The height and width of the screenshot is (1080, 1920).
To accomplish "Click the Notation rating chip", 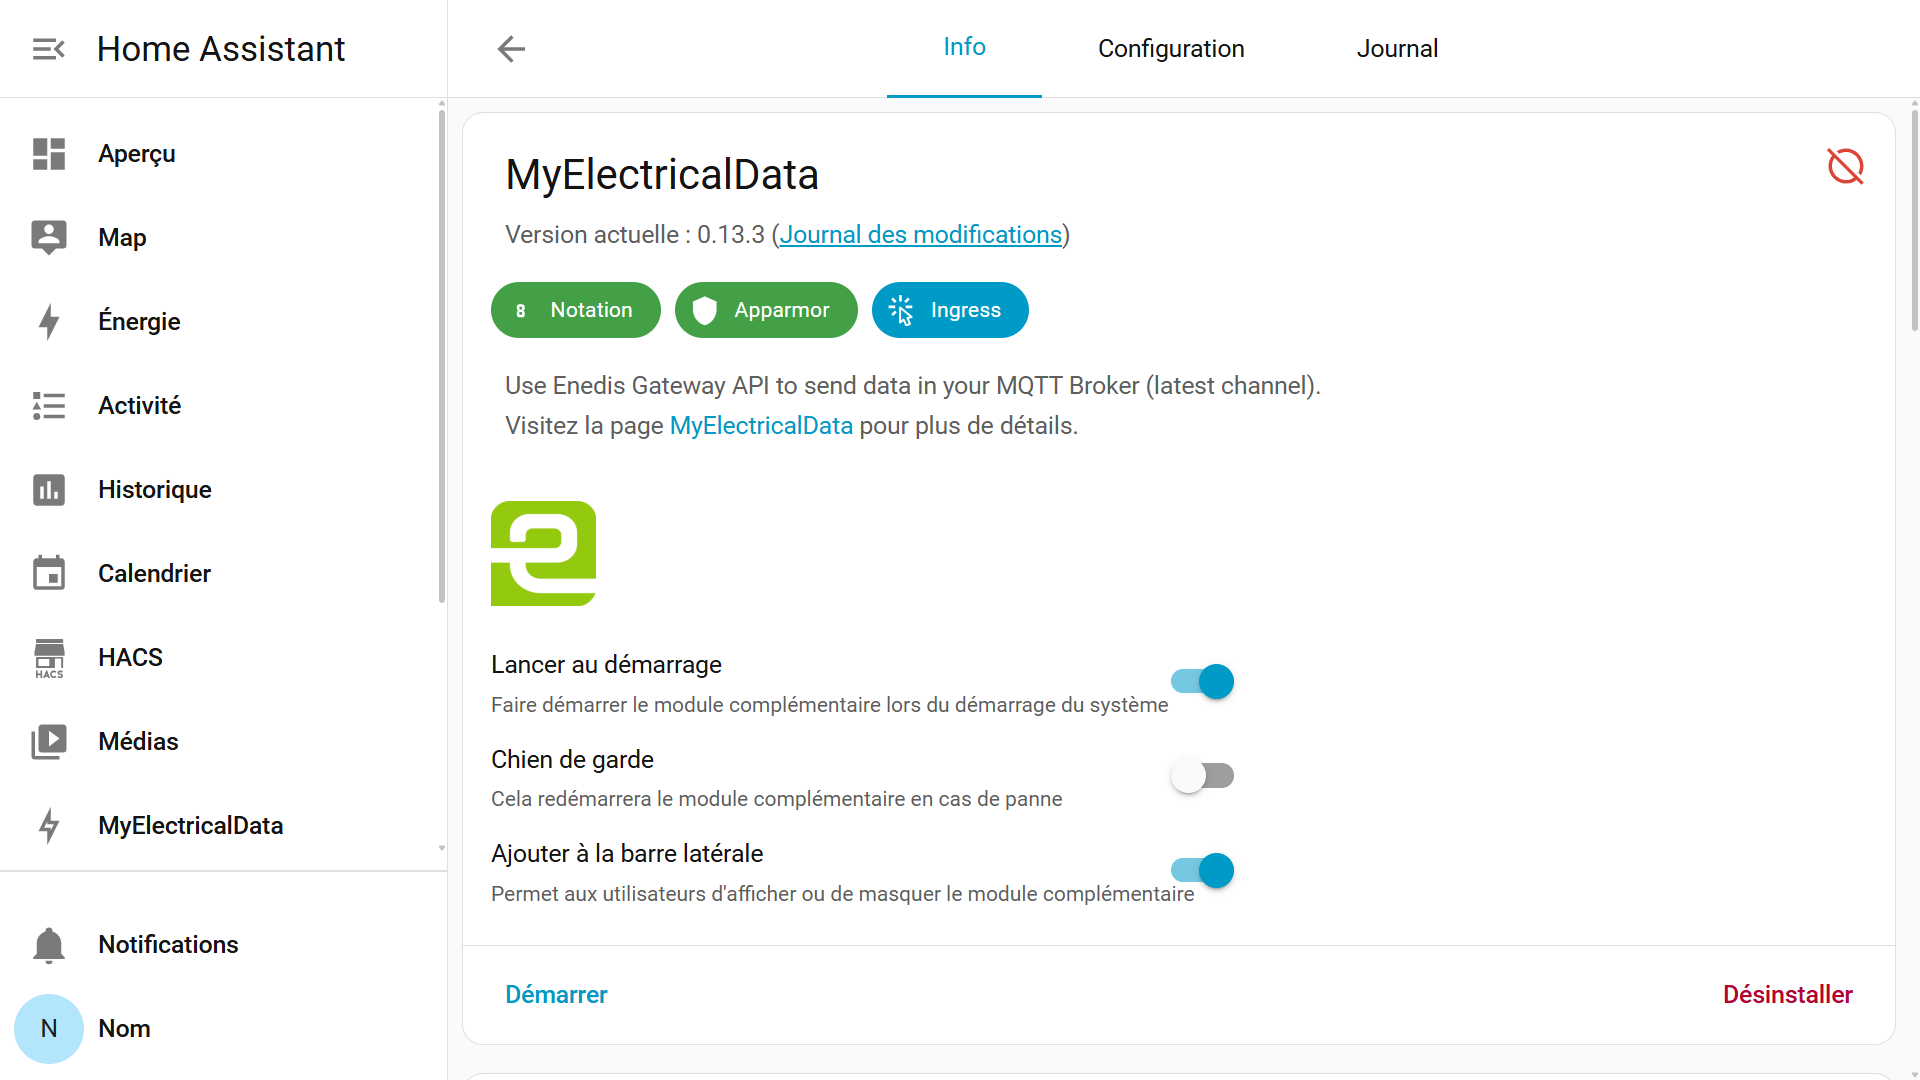I will pyautogui.click(x=575, y=311).
